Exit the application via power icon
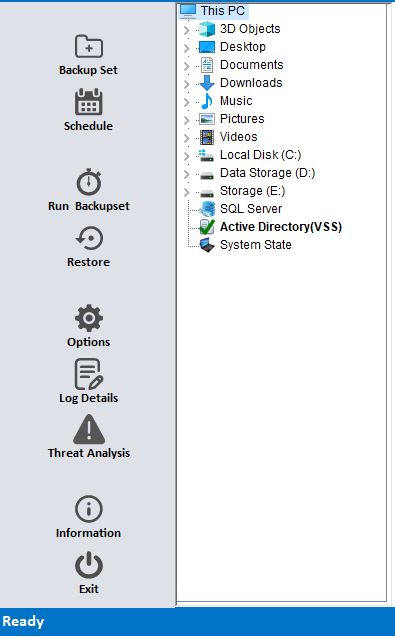 89,565
